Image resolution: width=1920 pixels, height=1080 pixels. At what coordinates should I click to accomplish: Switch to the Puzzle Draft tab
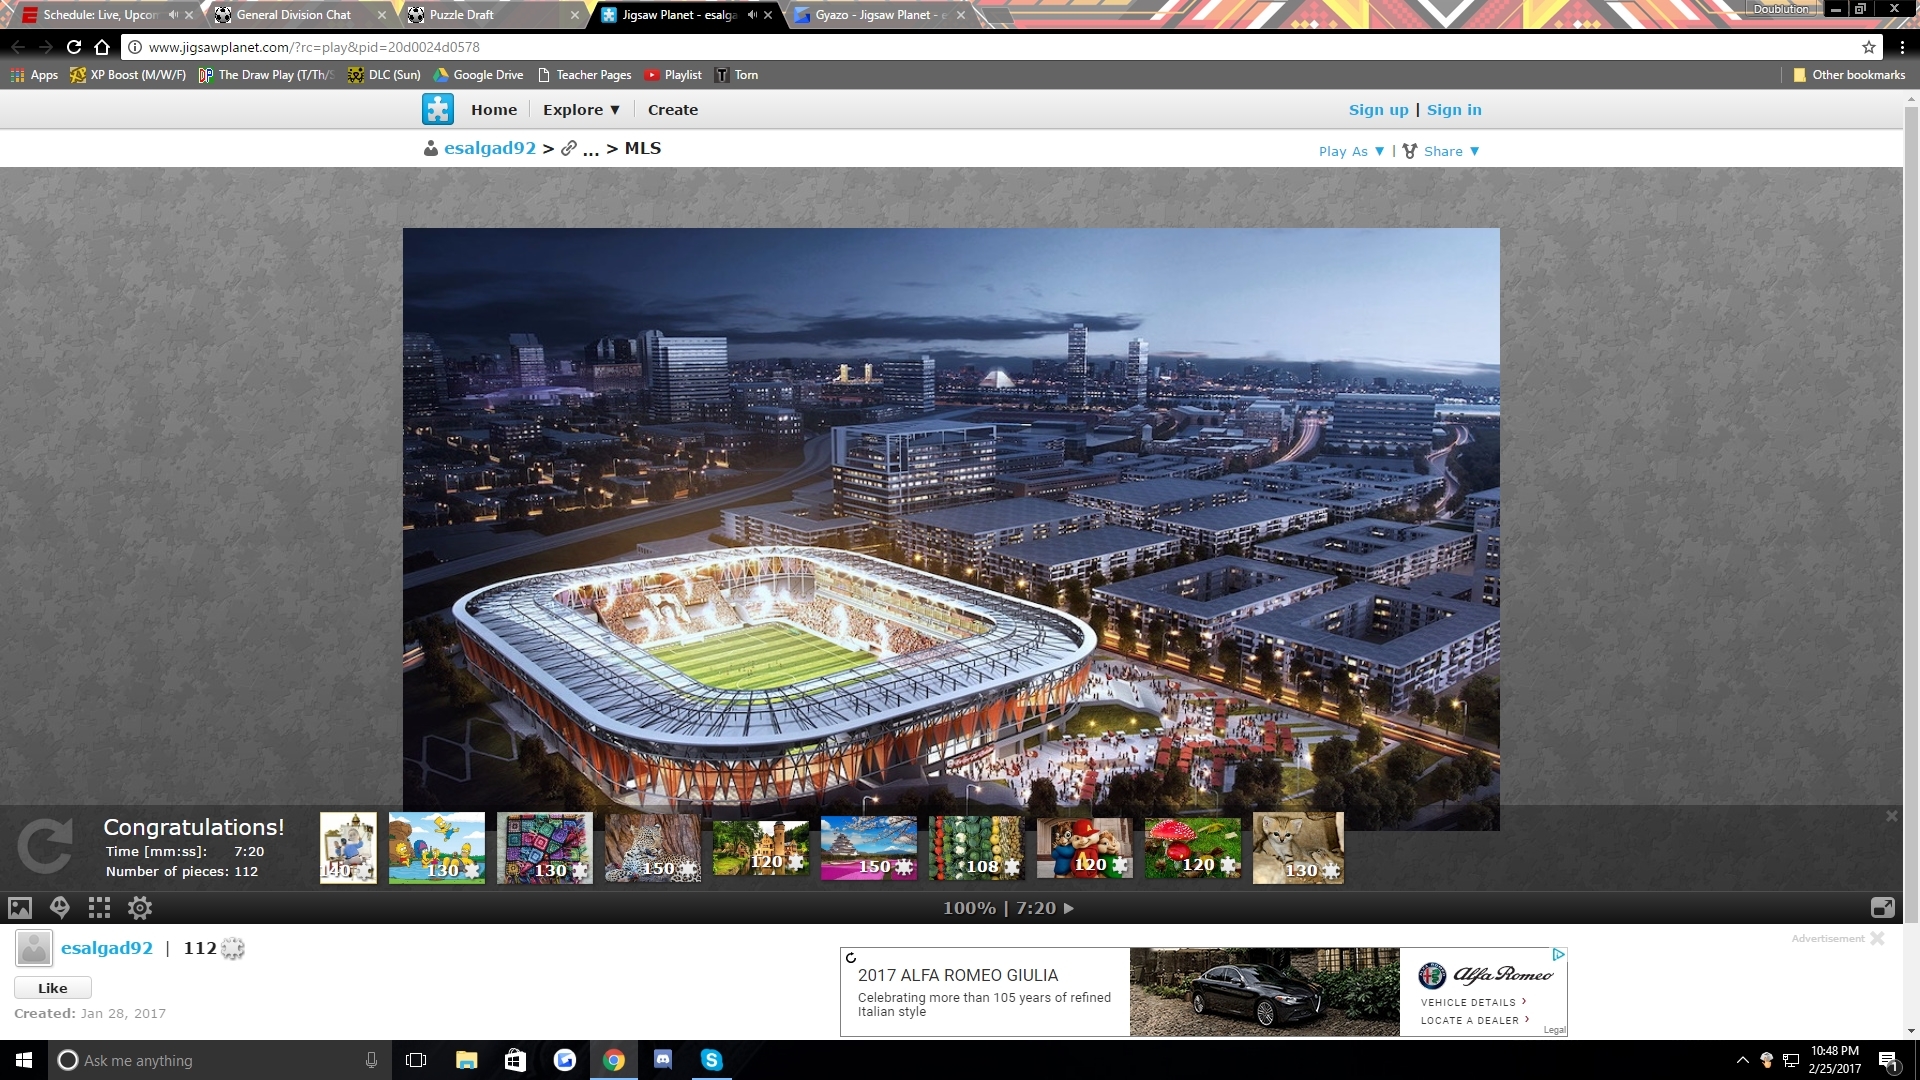pos(462,15)
